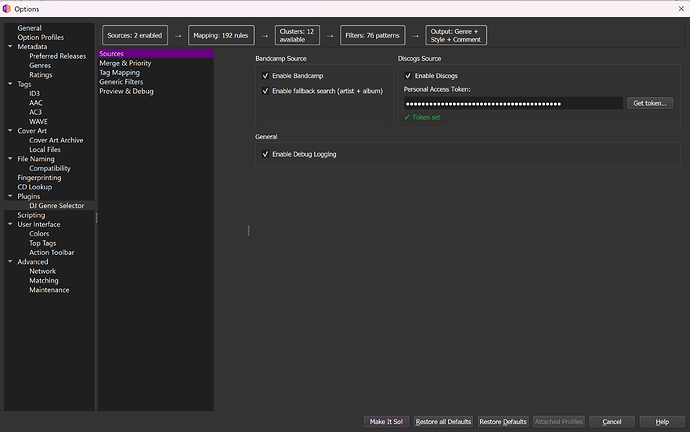This screenshot has width=690, height=432.
Task: Click the Get token... button
Action: pos(650,103)
